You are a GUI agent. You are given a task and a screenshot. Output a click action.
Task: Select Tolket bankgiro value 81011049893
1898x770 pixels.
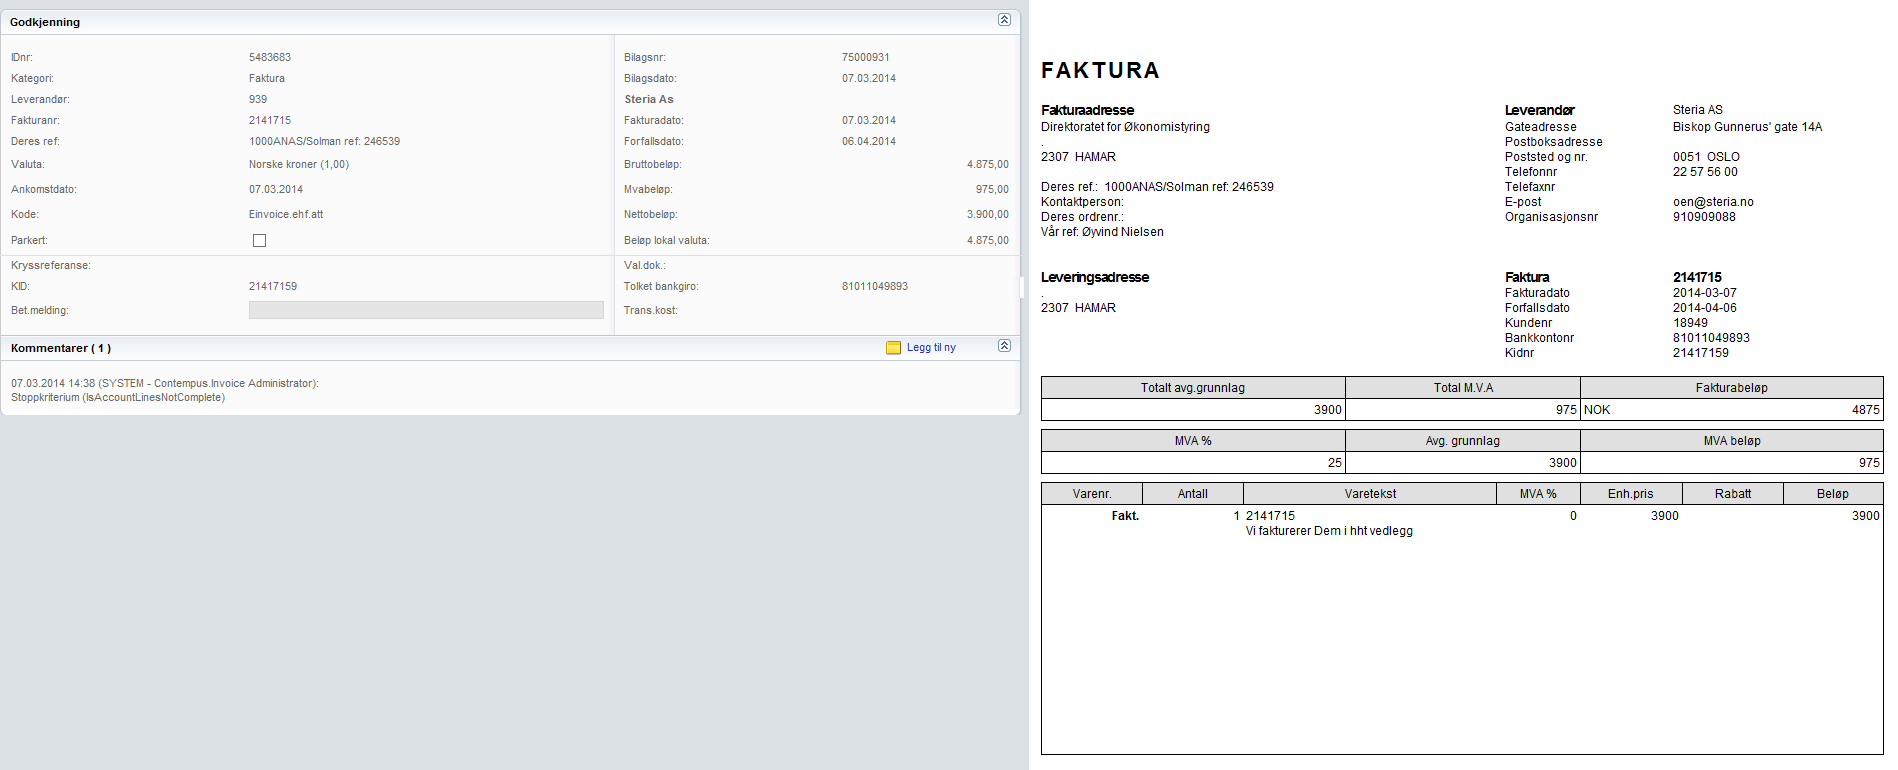click(875, 287)
